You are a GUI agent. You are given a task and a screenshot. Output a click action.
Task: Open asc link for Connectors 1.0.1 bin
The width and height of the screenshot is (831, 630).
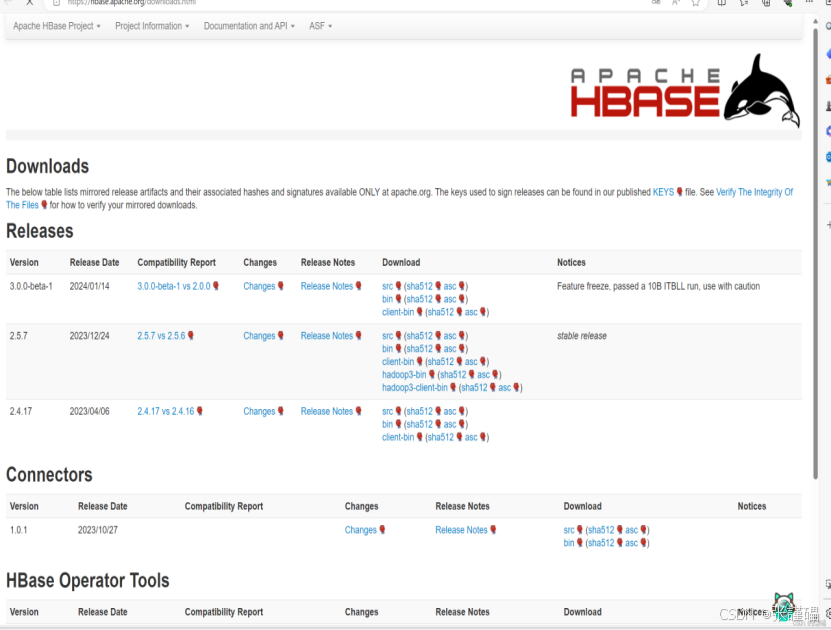631,543
